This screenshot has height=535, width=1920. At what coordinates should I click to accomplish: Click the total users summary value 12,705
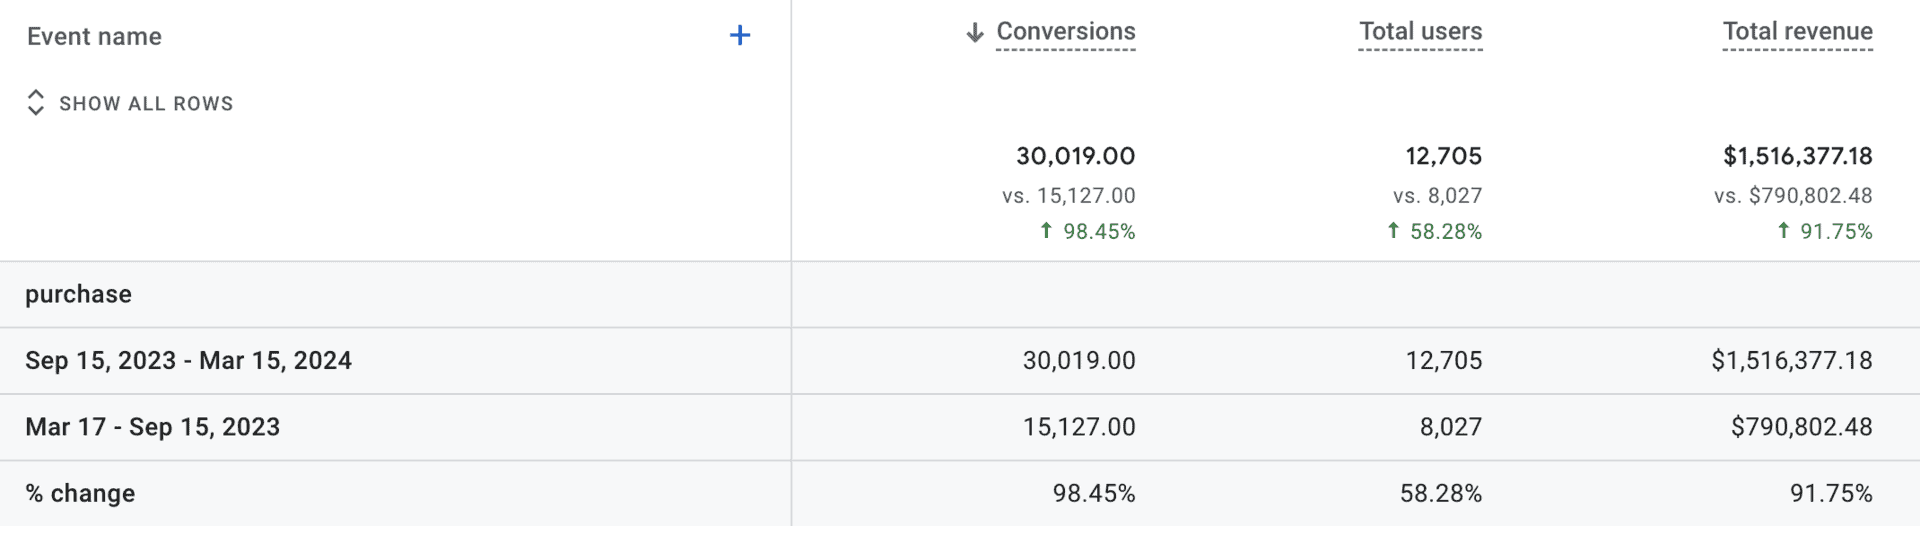[1444, 156]
